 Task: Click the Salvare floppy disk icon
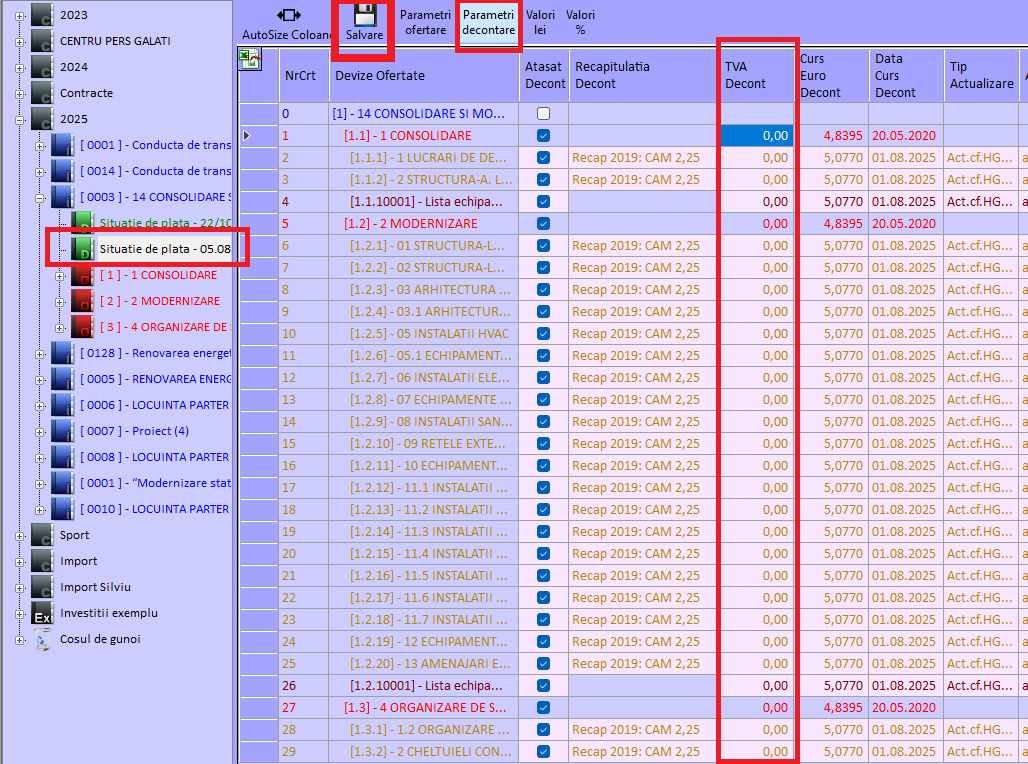[364, 16]
